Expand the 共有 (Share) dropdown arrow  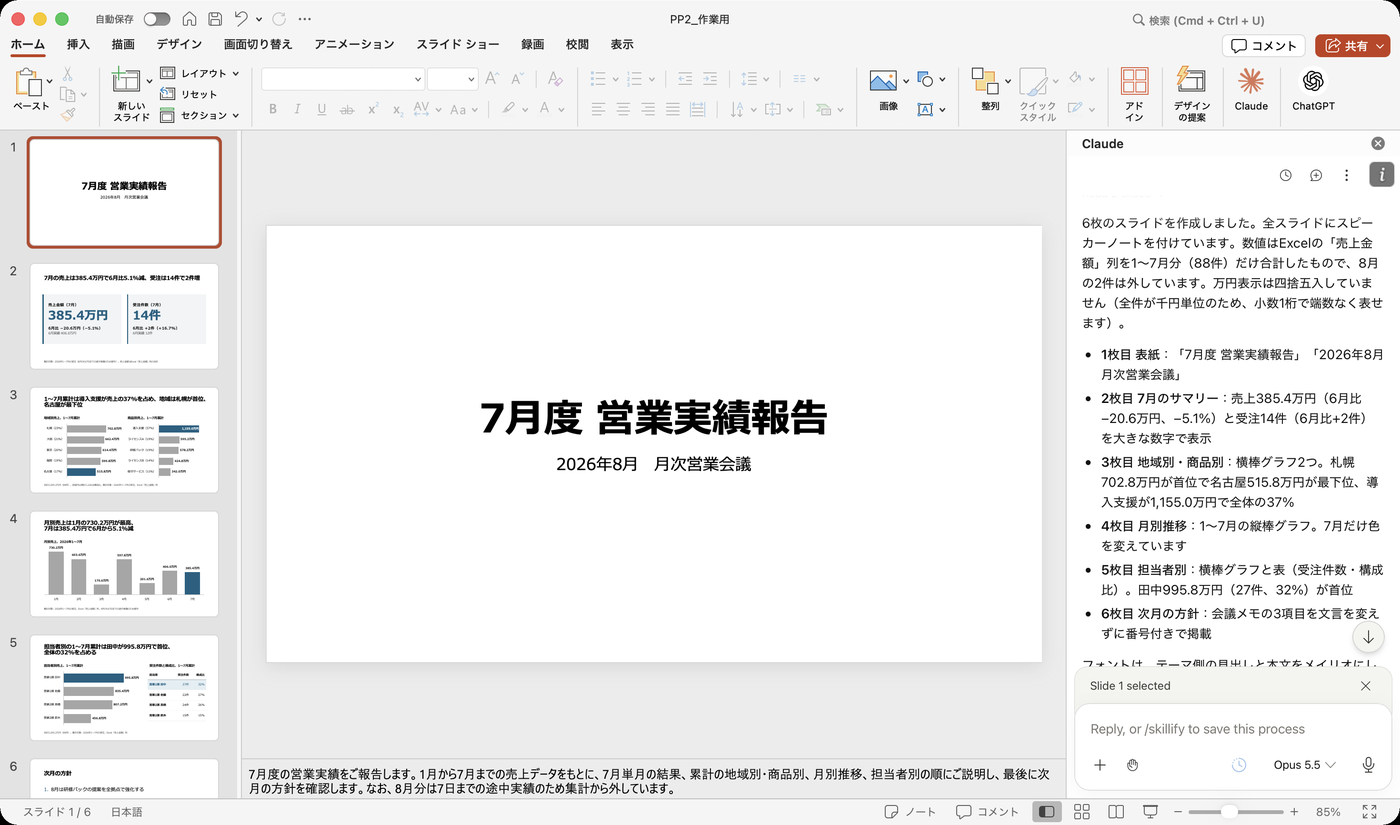coord(1380,46)
